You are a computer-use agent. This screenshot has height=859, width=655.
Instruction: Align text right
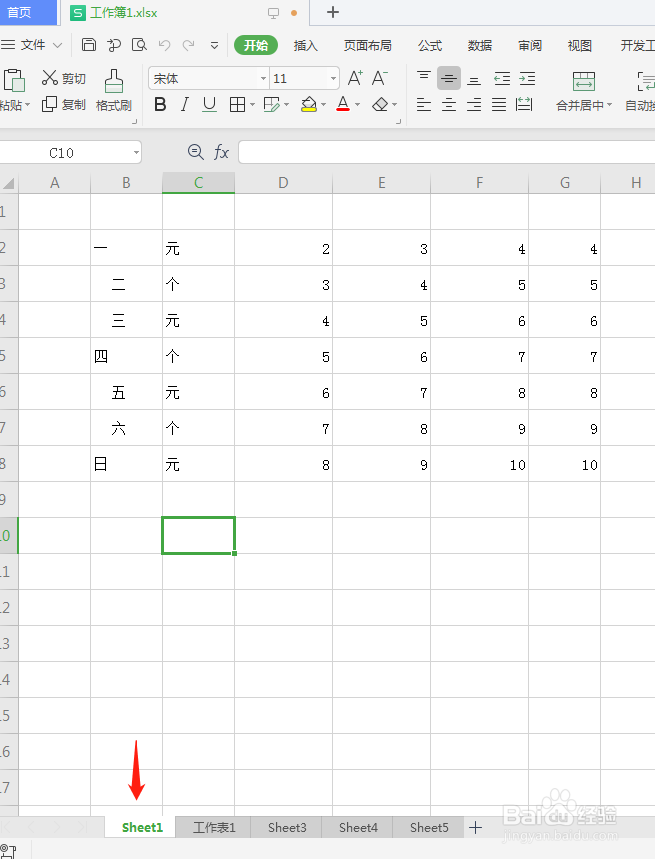pyautogui.click(x=474, y=104)
